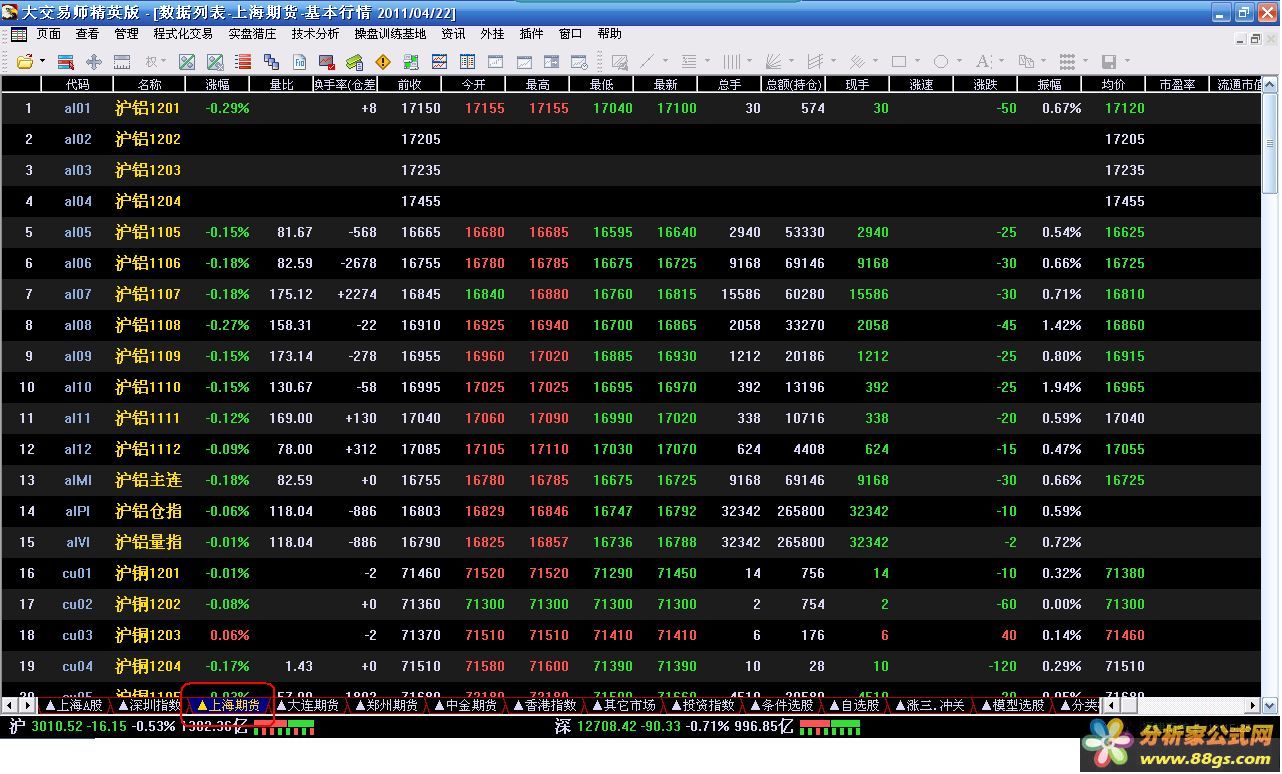Click the floppy disk save icon
The height and width of the screenshot is (774, 1282).
[1109, 62]
